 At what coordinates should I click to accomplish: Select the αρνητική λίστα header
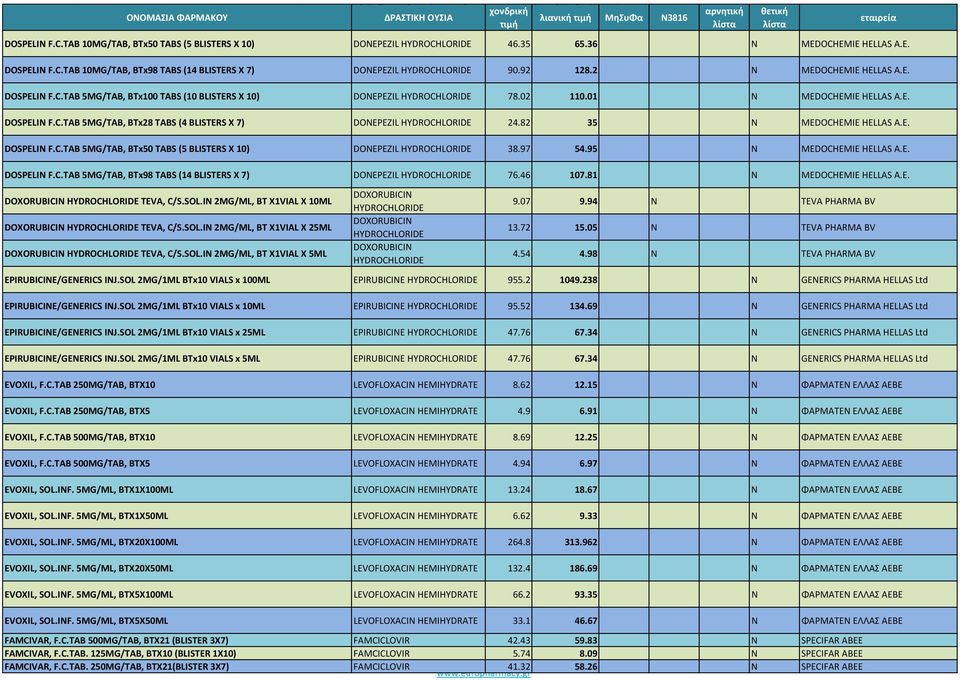(x=724, y=18)
